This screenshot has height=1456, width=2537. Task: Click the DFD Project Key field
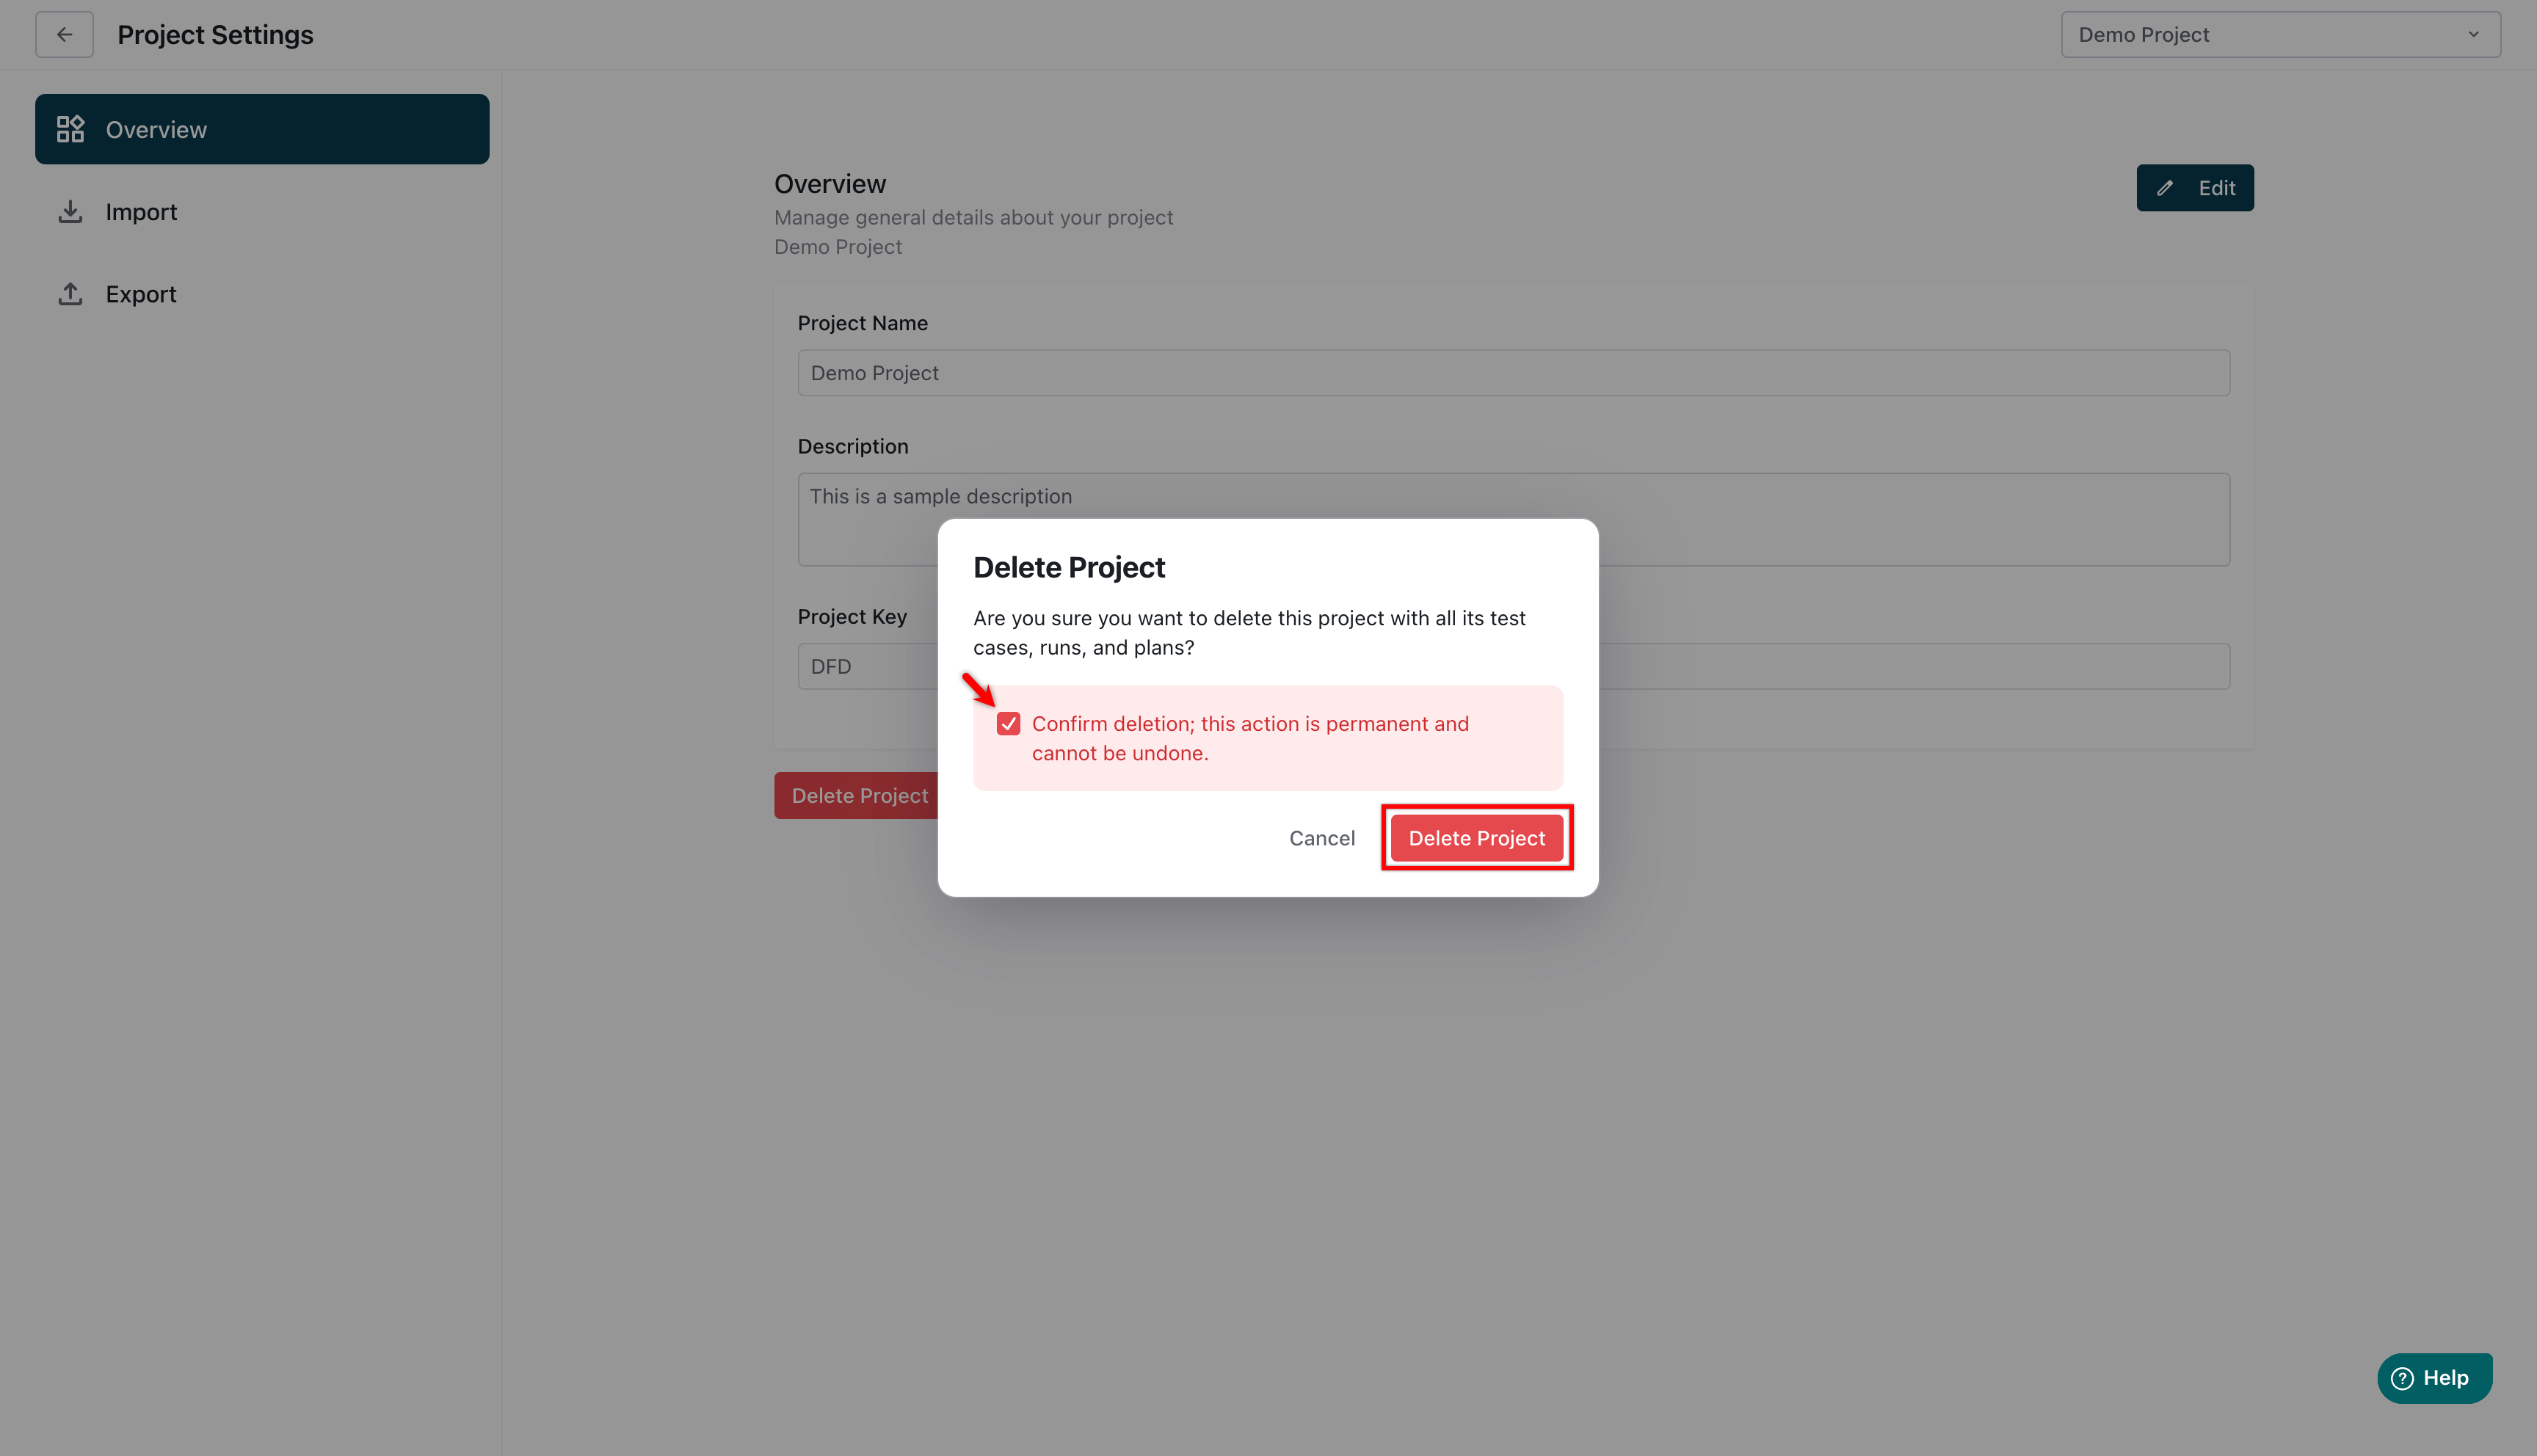click(x=870, y=665)
